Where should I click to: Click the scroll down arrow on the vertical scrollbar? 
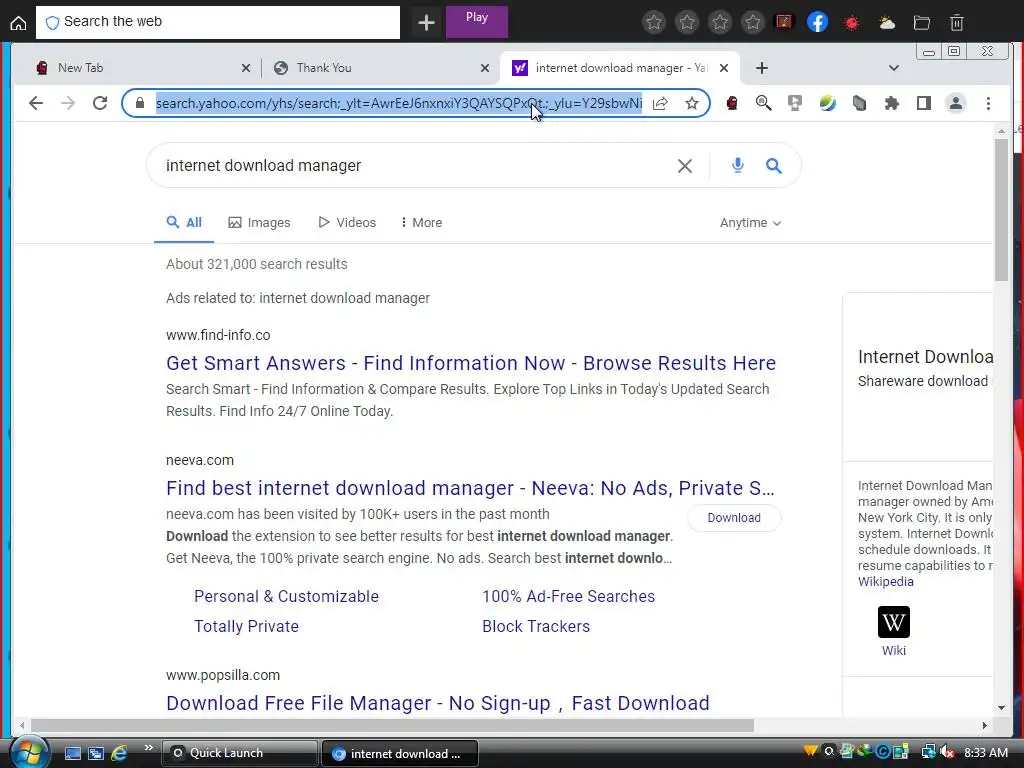coord(1001,708)
